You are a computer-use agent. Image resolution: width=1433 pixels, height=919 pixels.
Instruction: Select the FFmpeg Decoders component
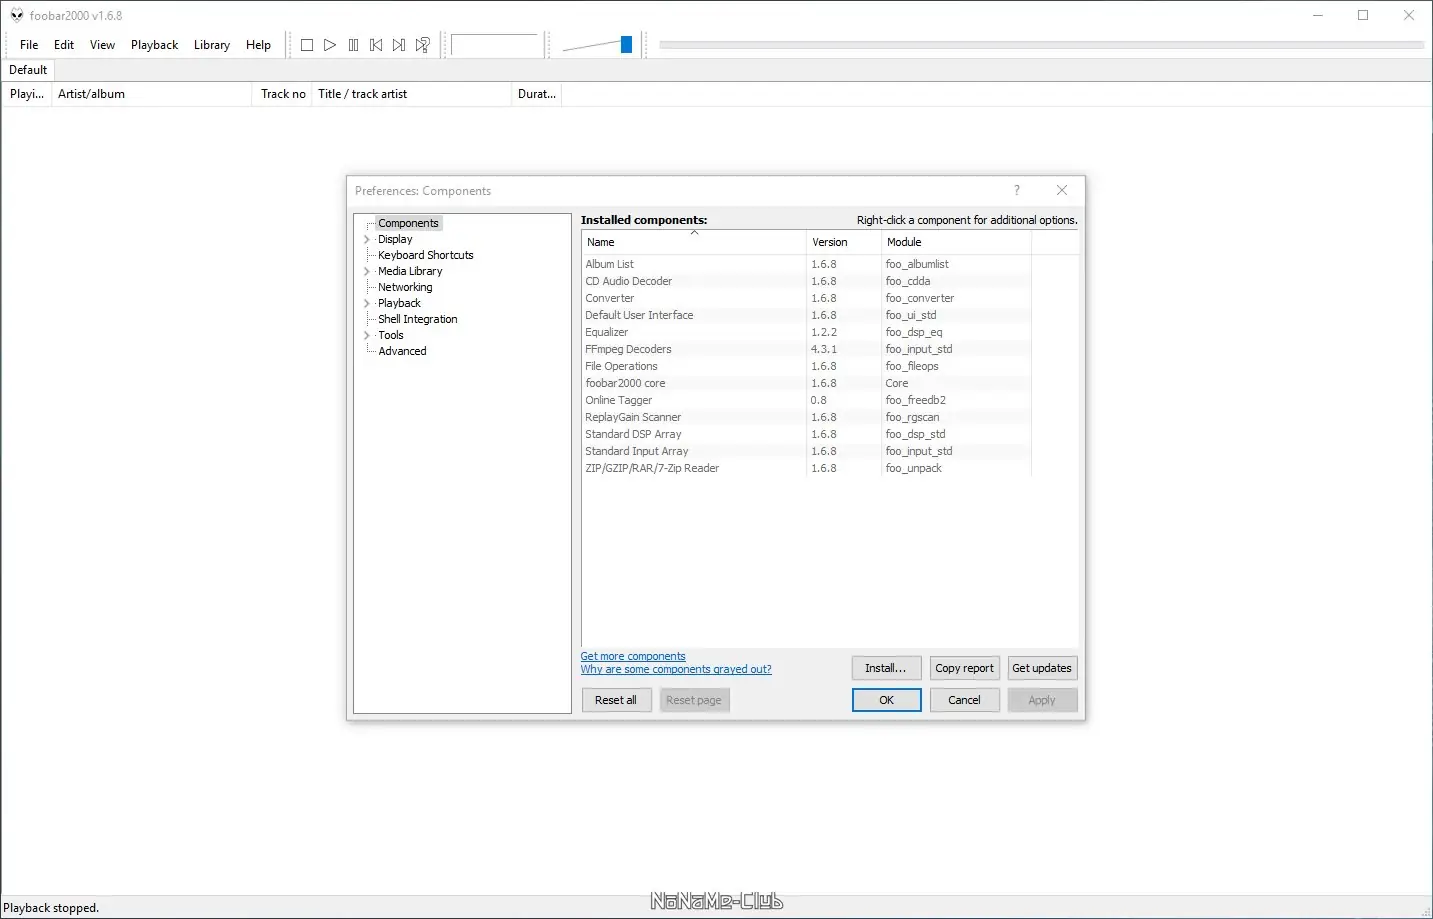(x=806, y=349)
